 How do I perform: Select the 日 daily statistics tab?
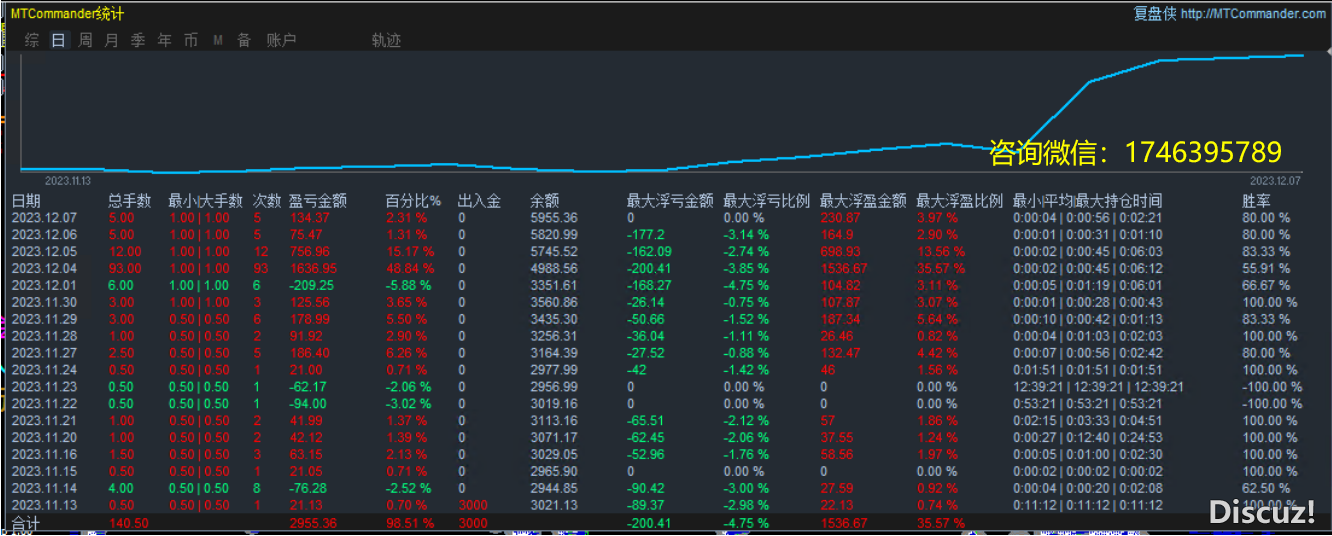[x=58, y=41]
